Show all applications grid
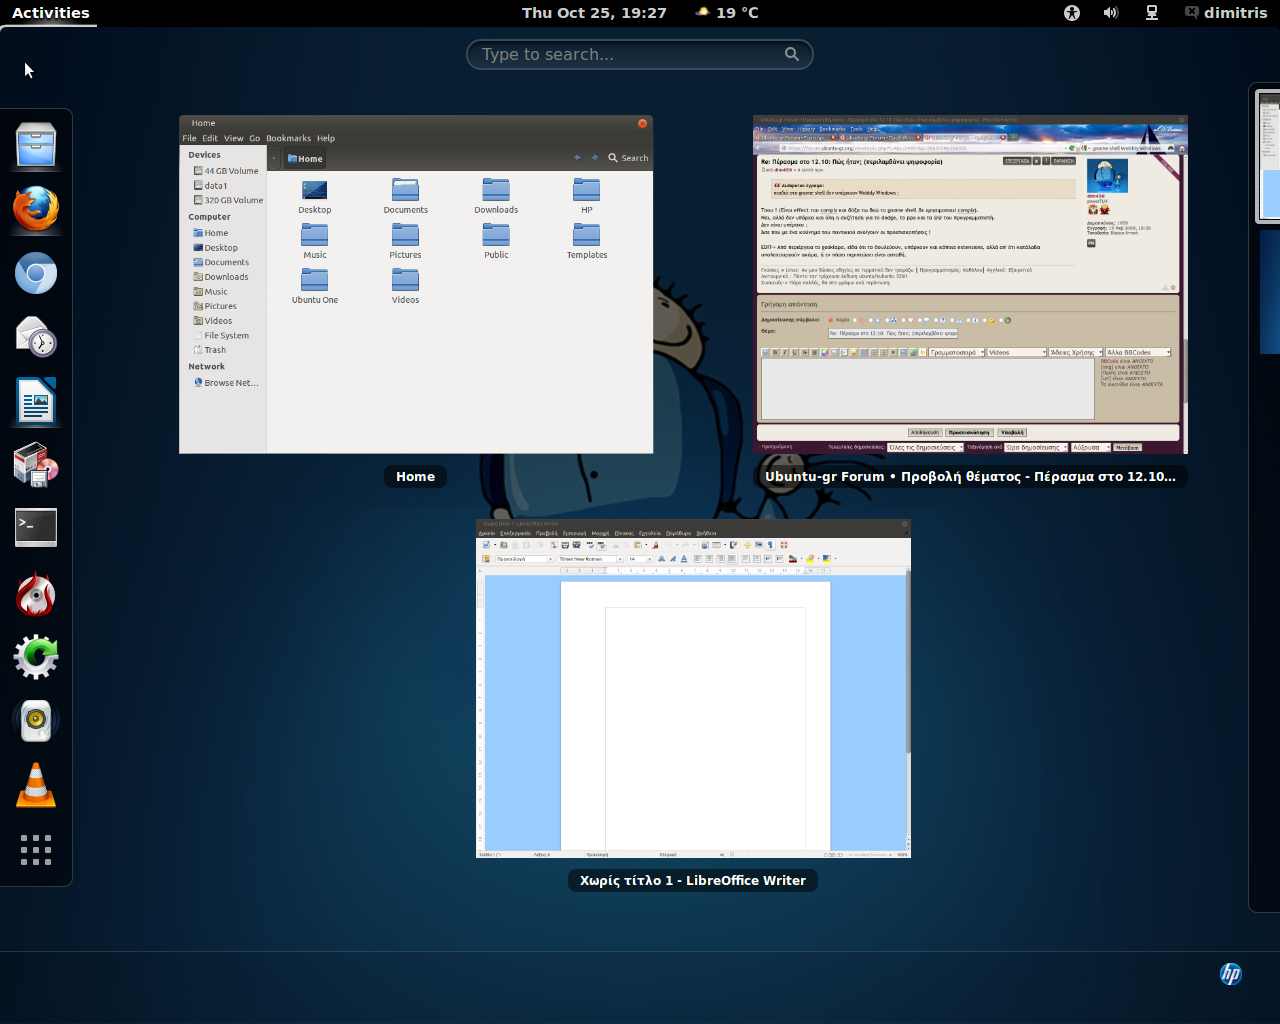 pos(36,849)
